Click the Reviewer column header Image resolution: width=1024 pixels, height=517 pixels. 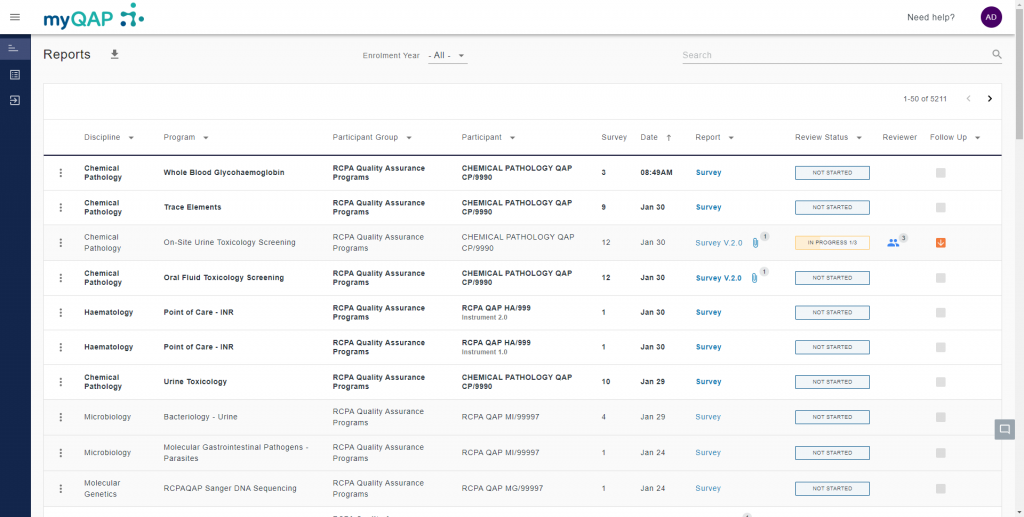pos(899,138)
